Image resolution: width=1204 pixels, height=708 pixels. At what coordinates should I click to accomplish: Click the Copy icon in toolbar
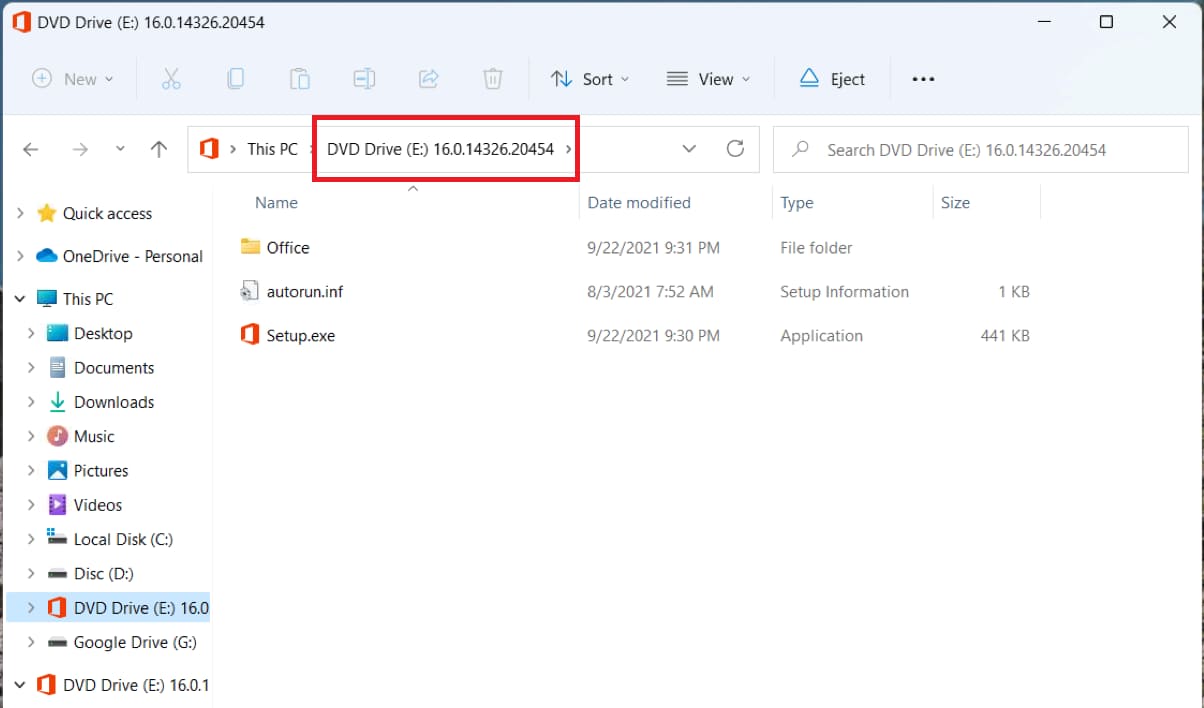235,79
